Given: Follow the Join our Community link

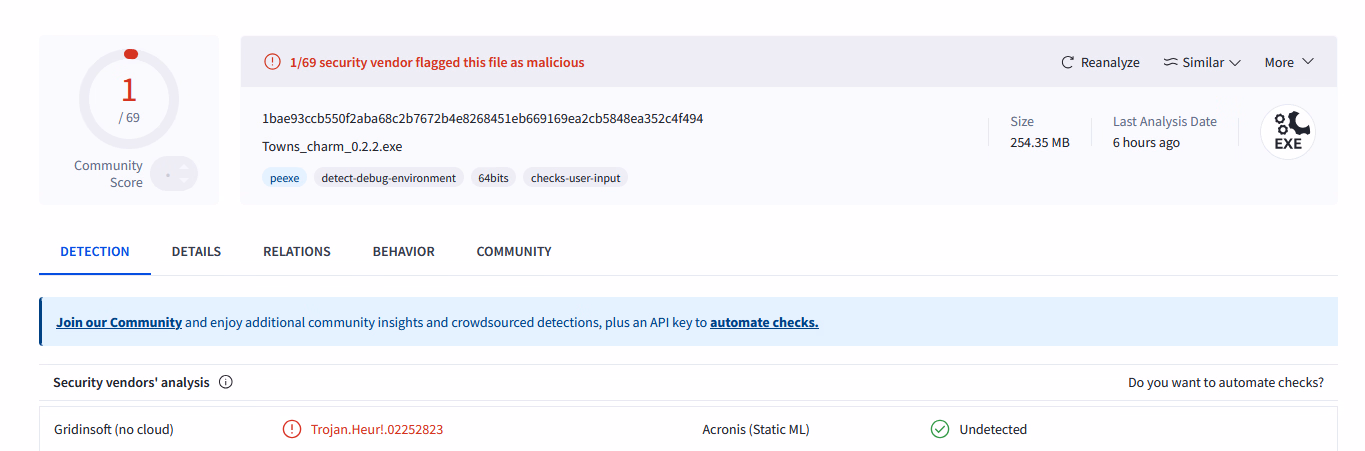Looking at the screenshot, I should coord(119,323).
